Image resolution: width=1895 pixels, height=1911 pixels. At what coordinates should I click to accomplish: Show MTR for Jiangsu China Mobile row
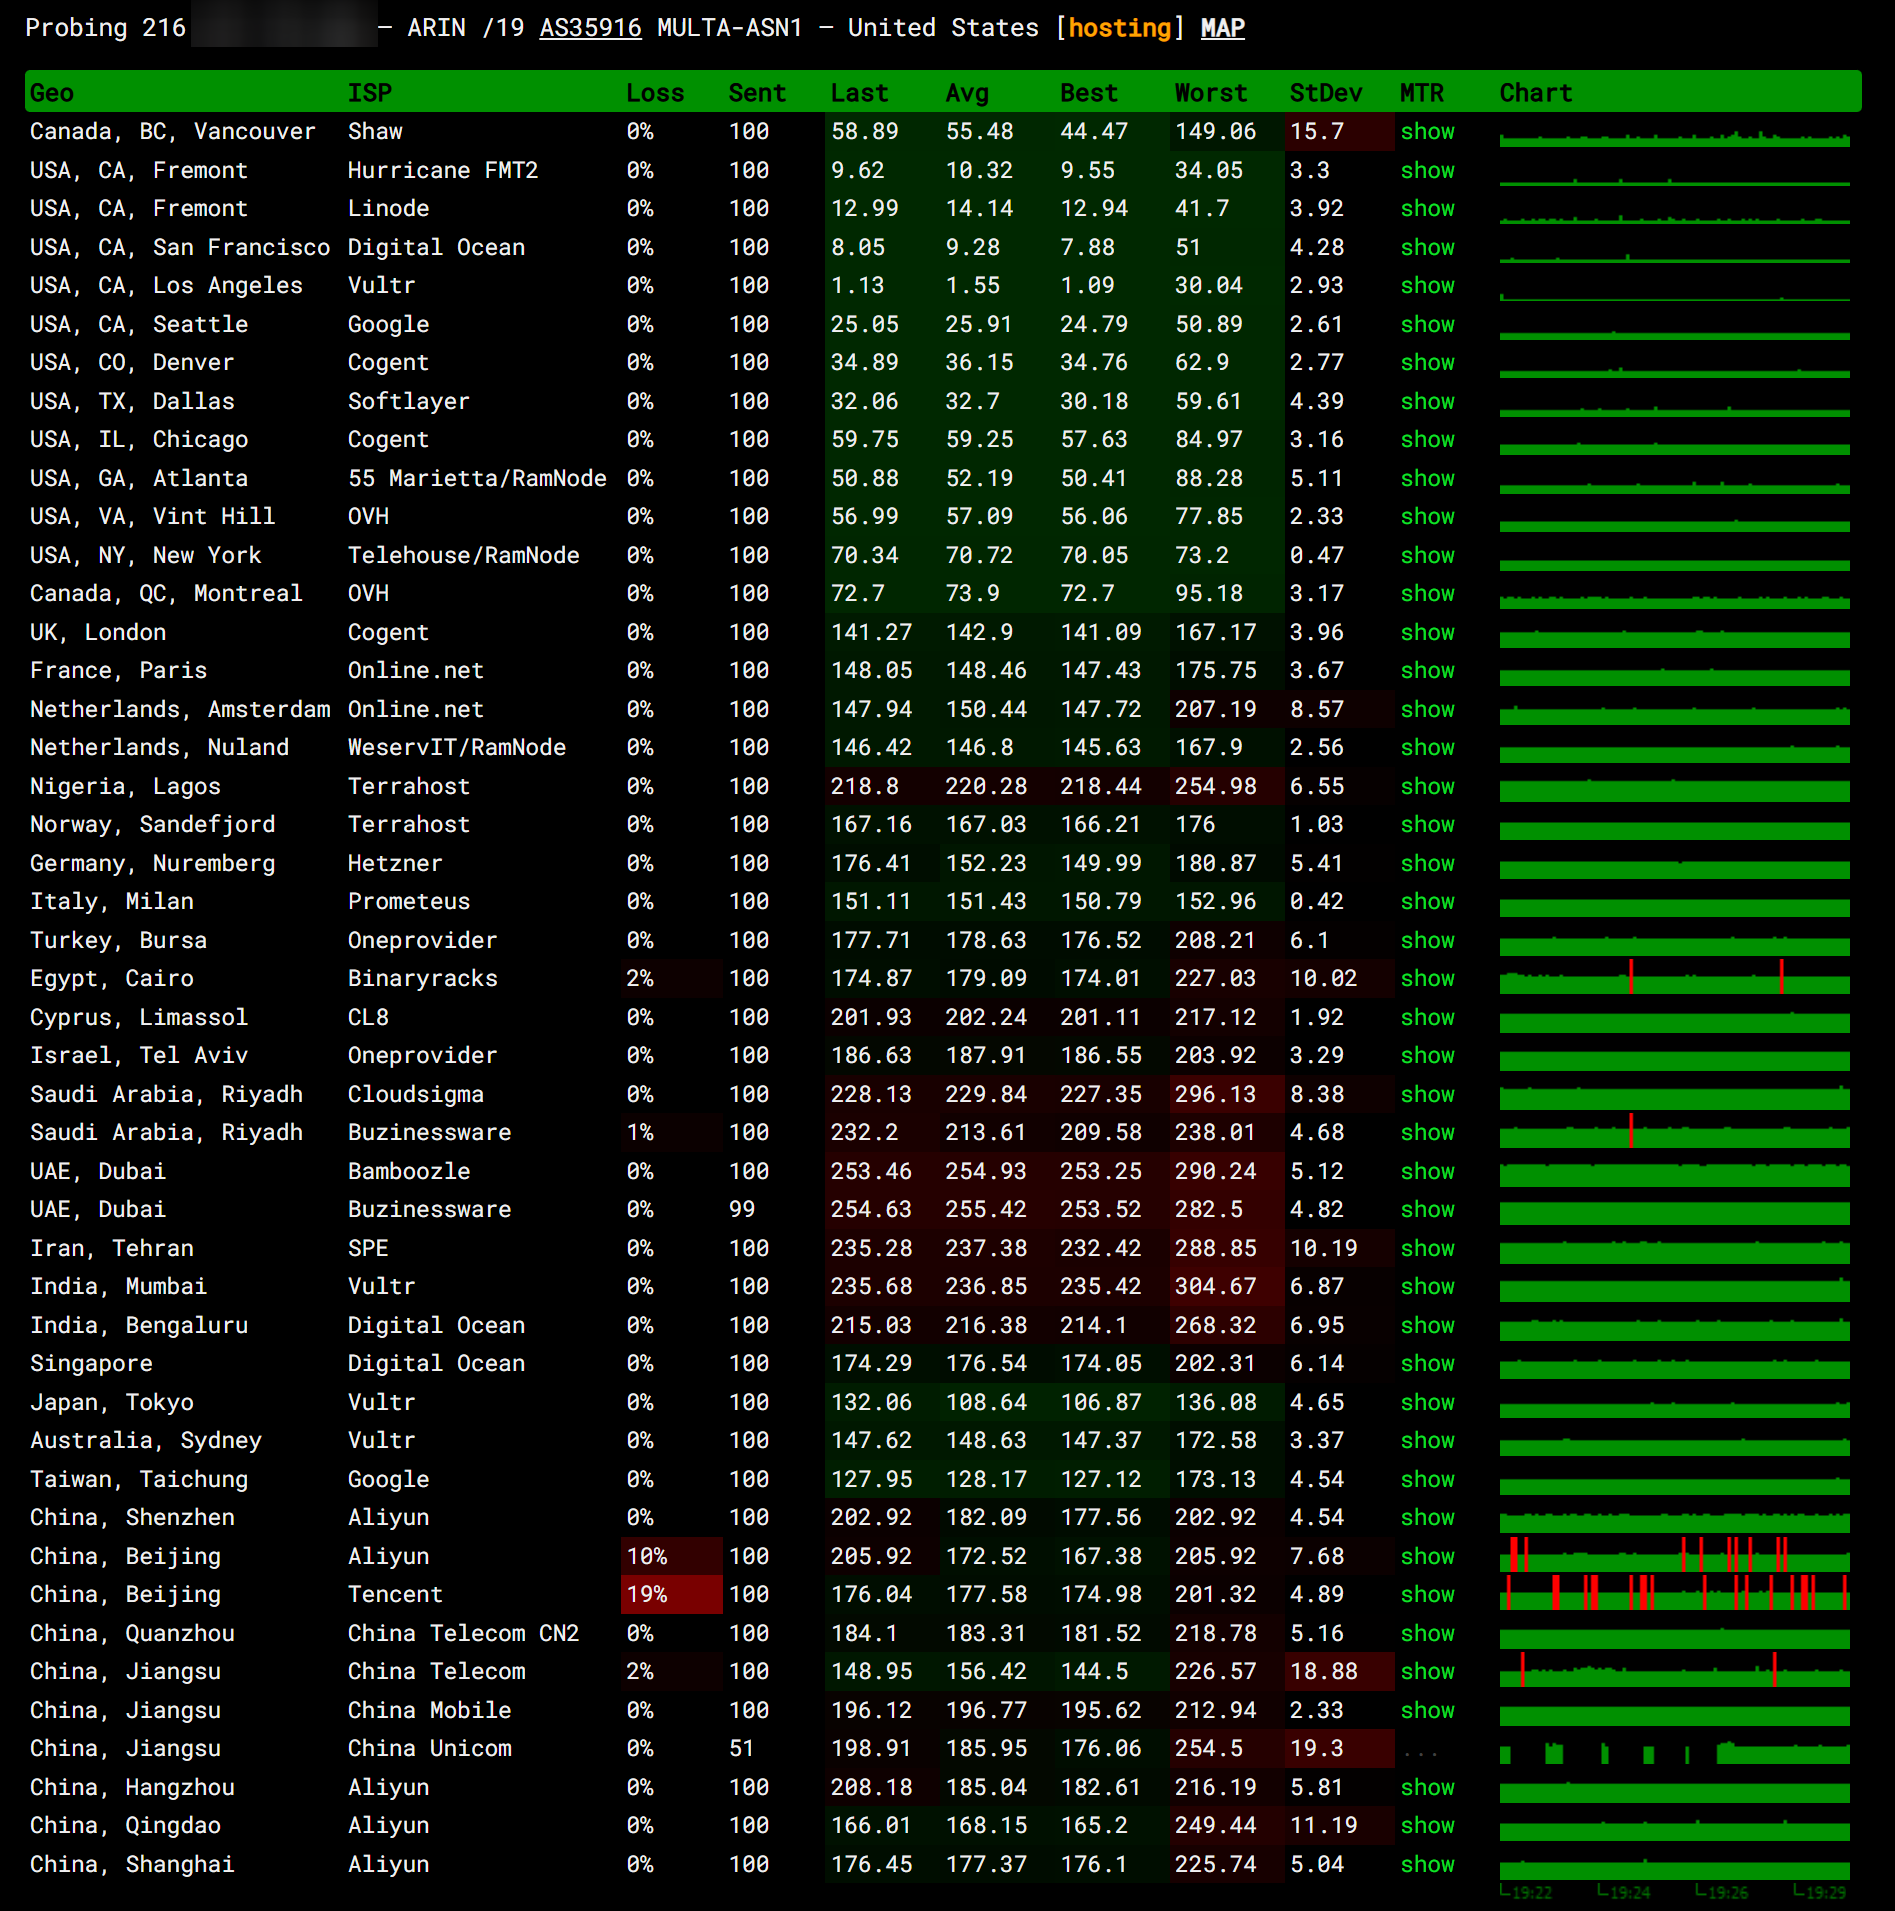[x=1427, y=1710]
